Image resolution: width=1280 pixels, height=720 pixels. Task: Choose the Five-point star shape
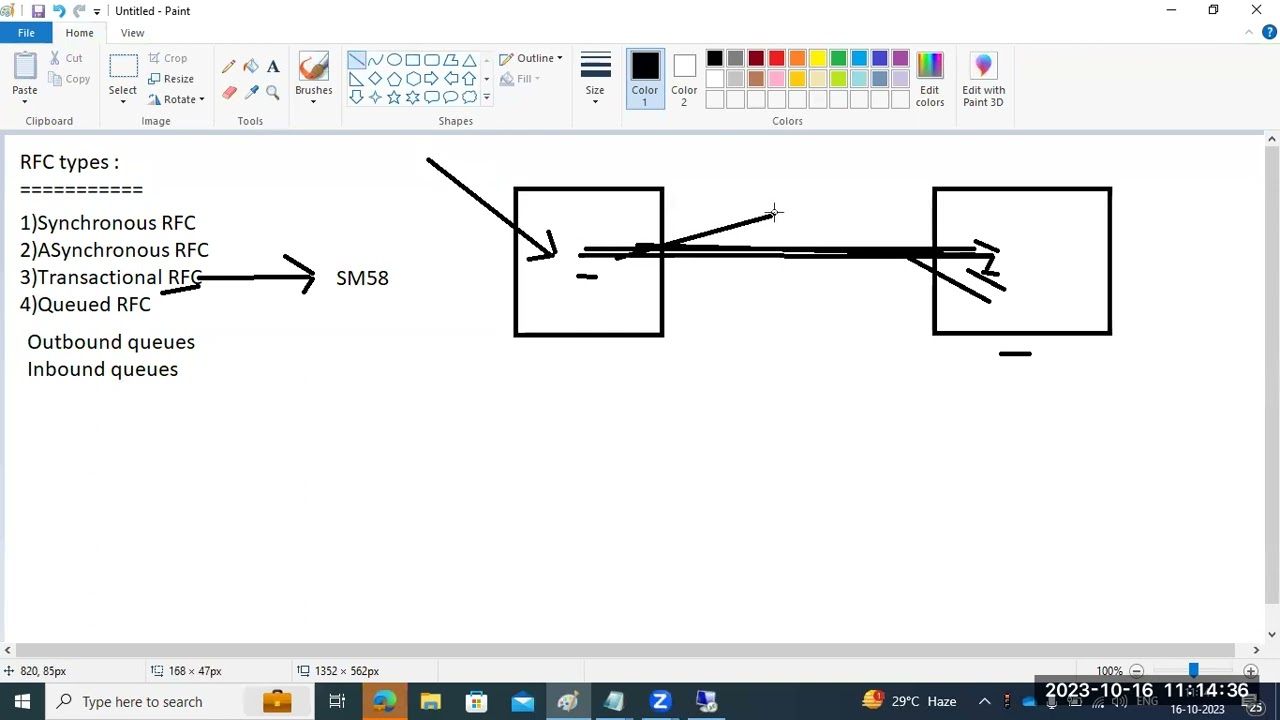pos(394,97)
